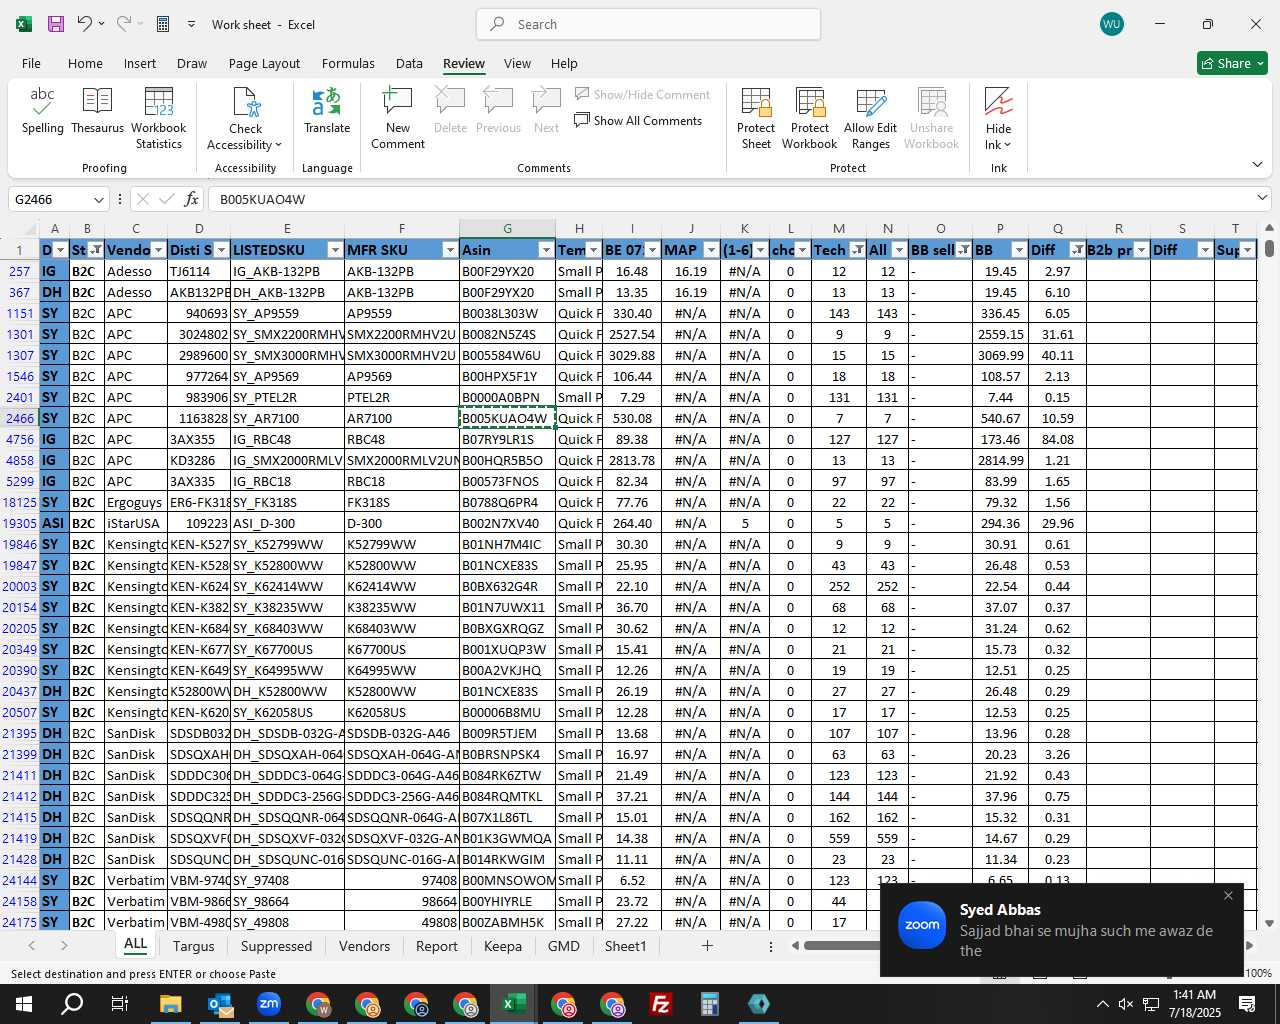
Task: Save the workbook with the save icon
Action: 56,24
